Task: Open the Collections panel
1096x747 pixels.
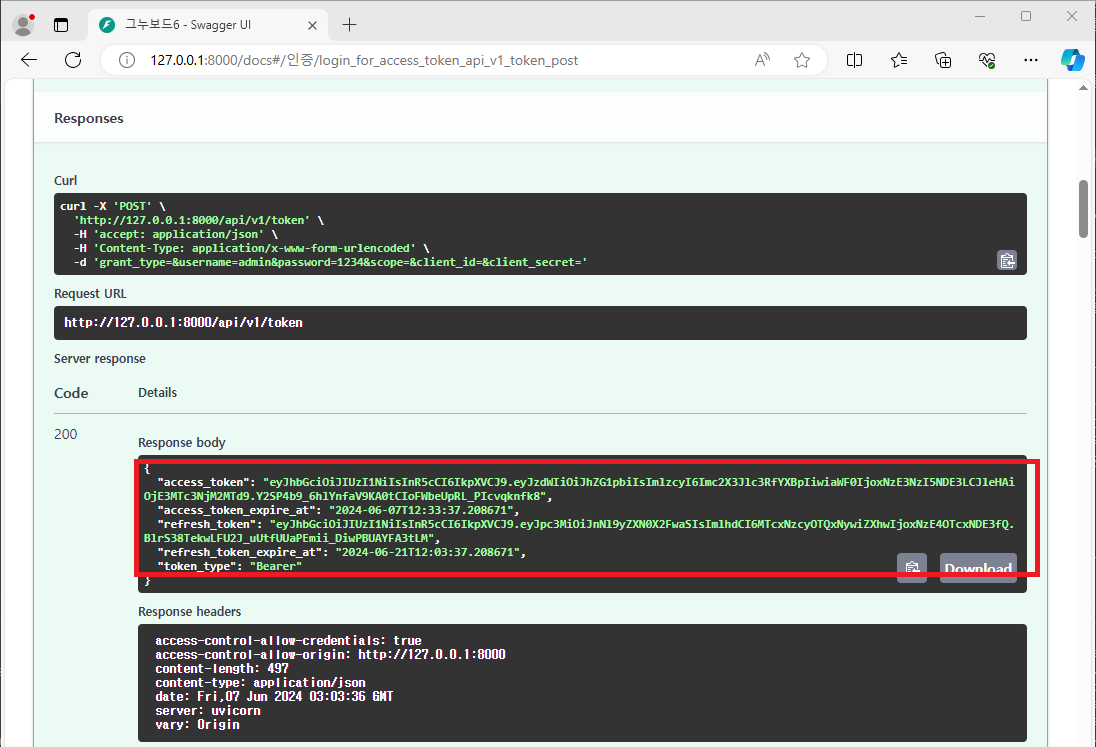Action: 943,60
